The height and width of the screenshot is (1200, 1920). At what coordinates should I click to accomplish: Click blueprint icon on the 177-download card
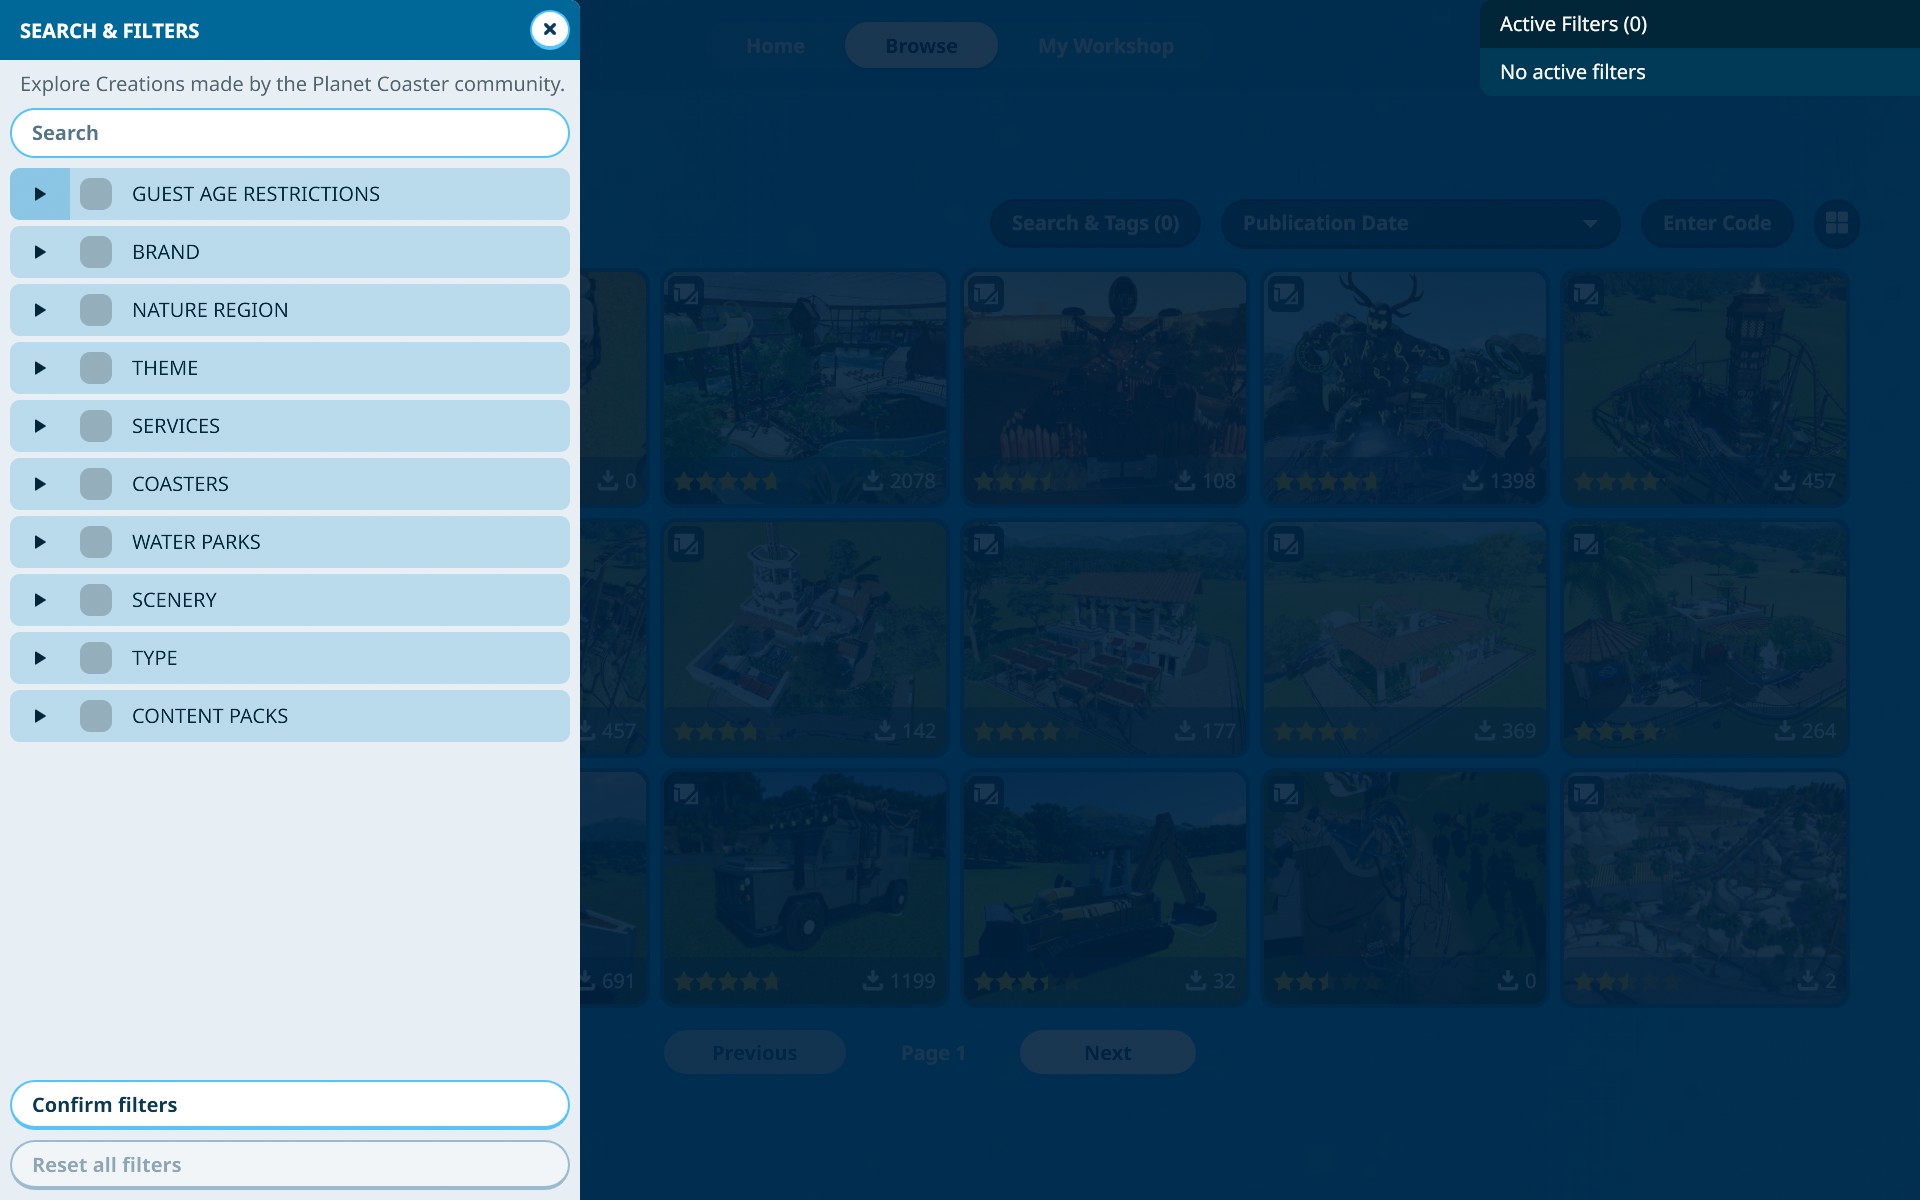[986, 544]
